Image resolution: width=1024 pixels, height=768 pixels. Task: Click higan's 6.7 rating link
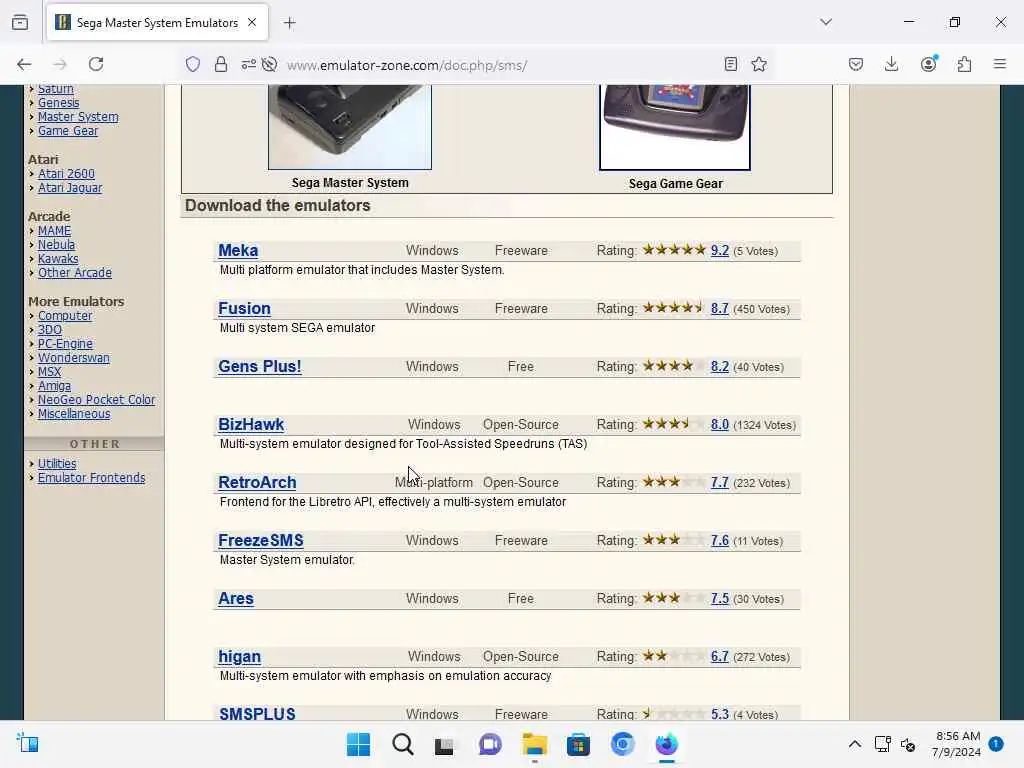pyautogui.click(x=720, y=656)
